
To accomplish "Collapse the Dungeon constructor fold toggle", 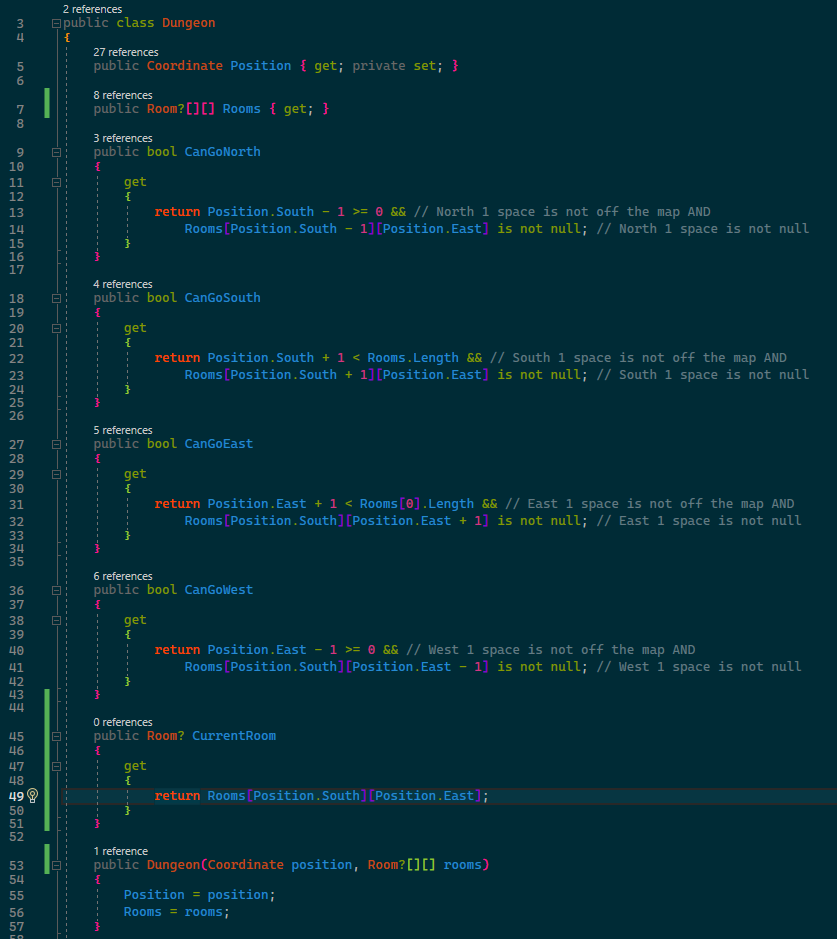I will click(56, 865).
